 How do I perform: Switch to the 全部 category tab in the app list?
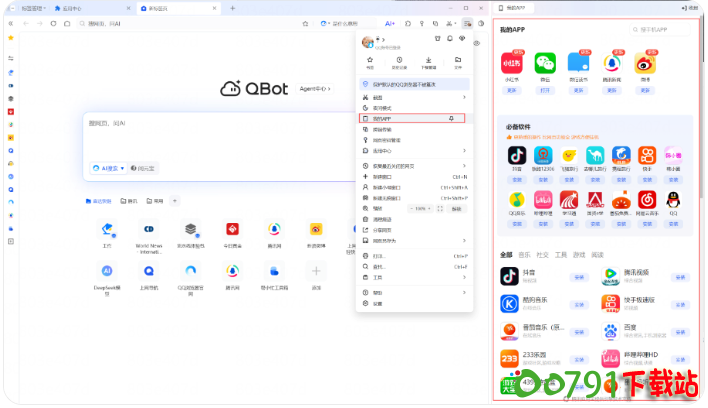(x=506, y=254)
